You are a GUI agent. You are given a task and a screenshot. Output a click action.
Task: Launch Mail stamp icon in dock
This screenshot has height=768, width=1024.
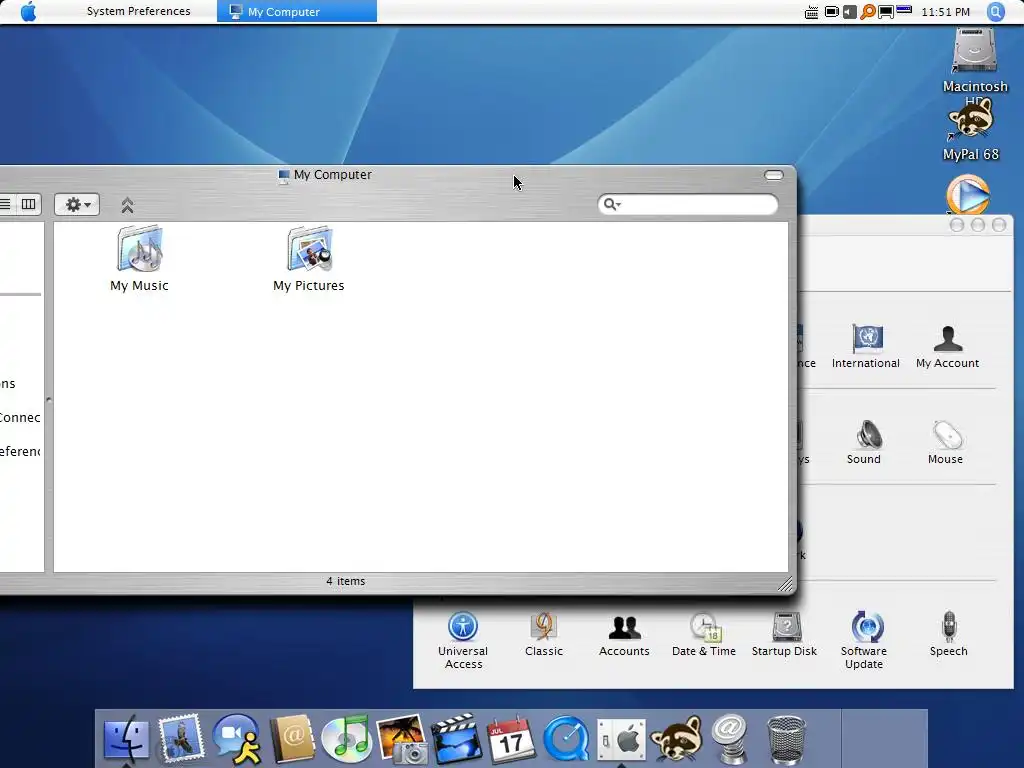click(x=181, y=738)
